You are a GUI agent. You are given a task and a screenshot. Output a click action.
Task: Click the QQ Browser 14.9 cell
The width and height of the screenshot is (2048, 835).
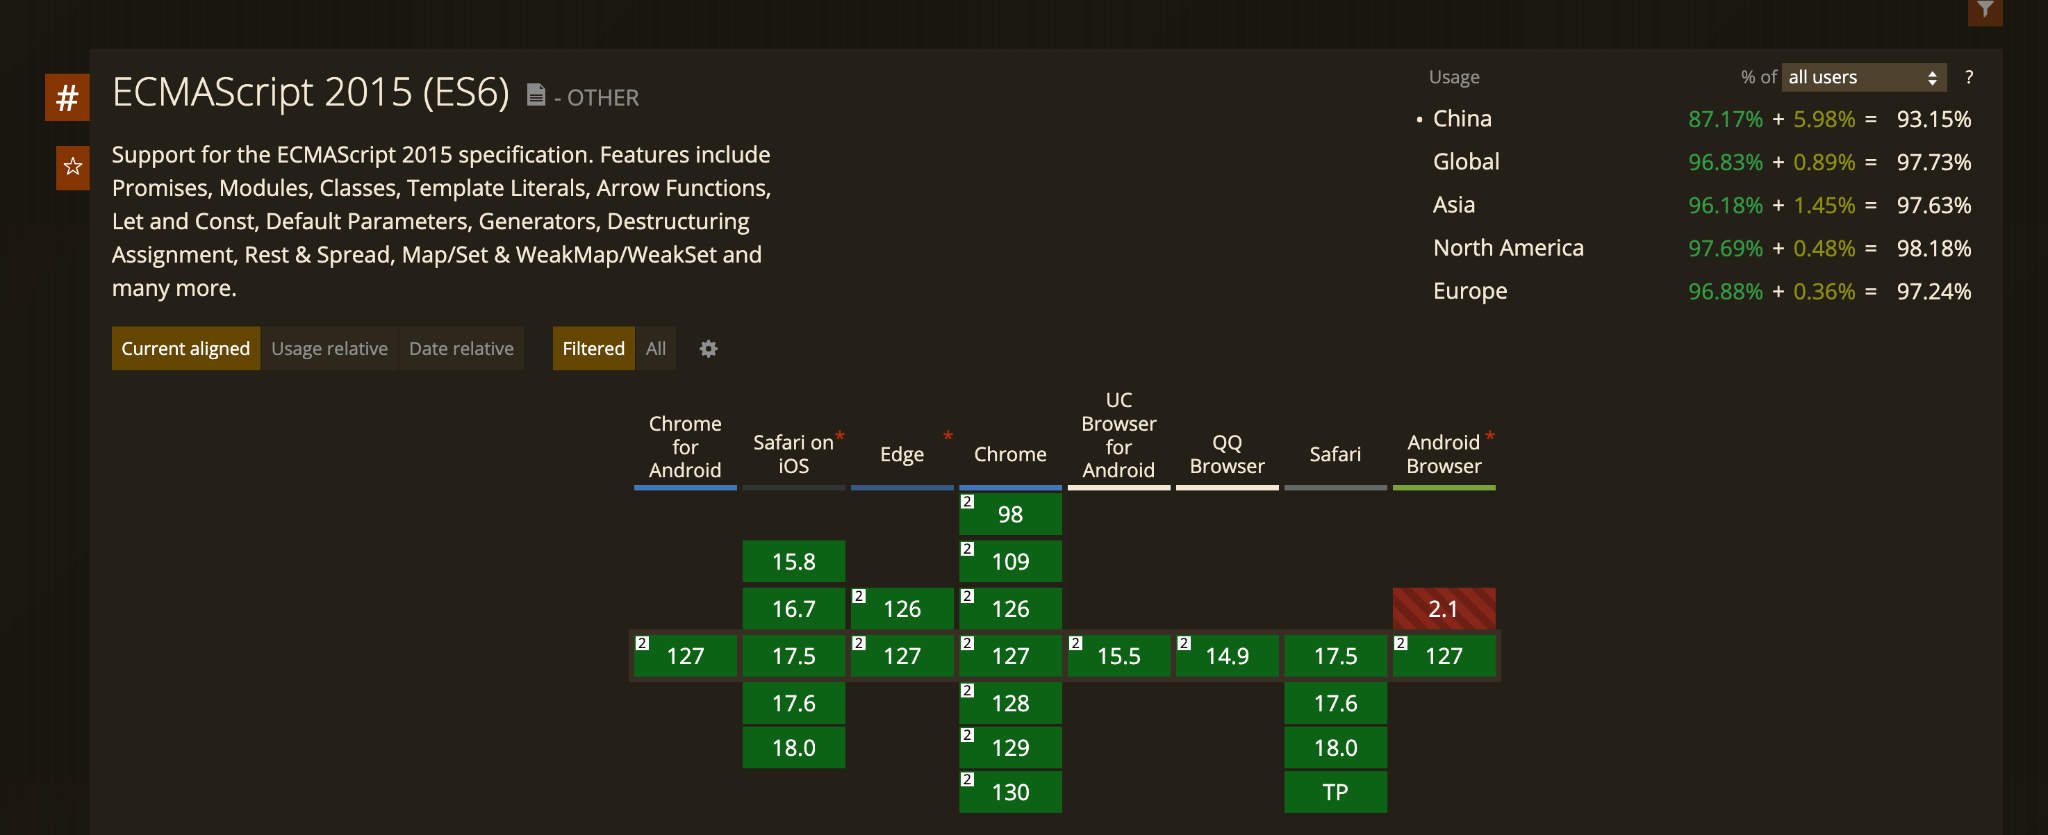click(1227, 656)
